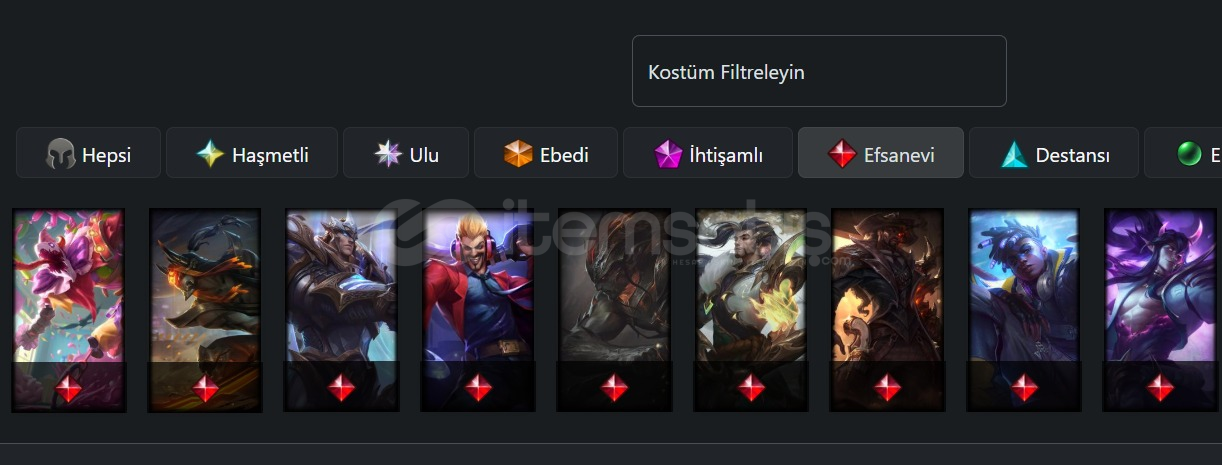Click the red gem under the first skin
This screenshot has width=1222, height=465.
pyautogui.click(x=68, y=387)
